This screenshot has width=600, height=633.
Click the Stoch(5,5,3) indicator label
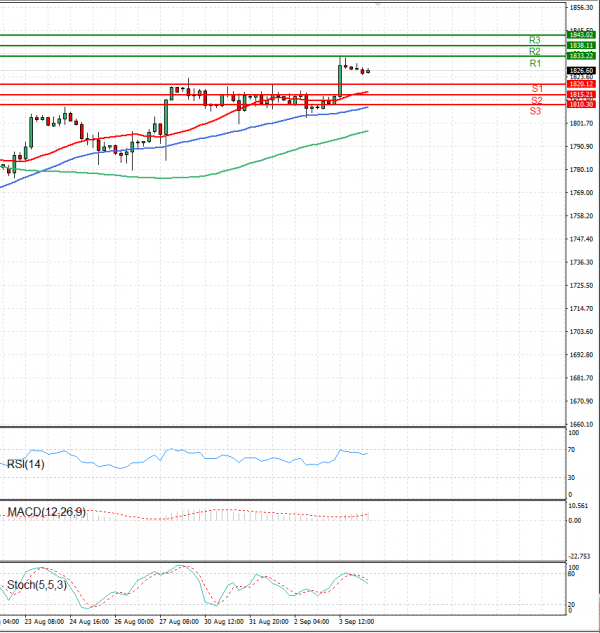tap(36, 584)
